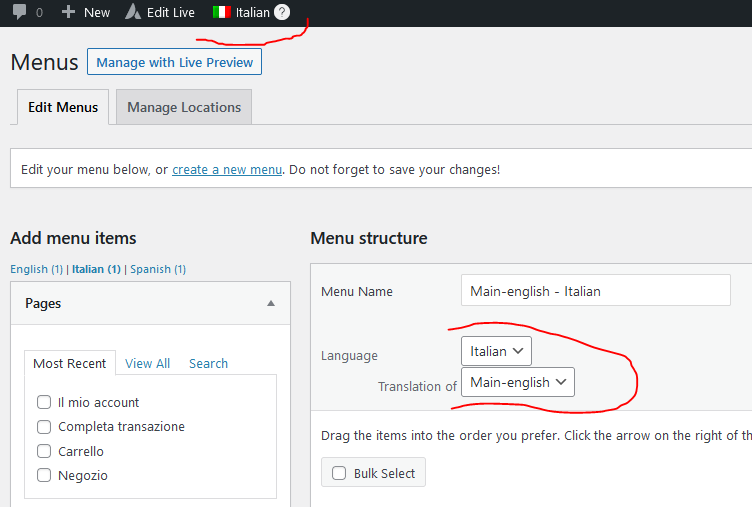Click the Italian flag icon in admin bar
The height and width of the screenshot is (507, 752).
[x=222, y=12]
